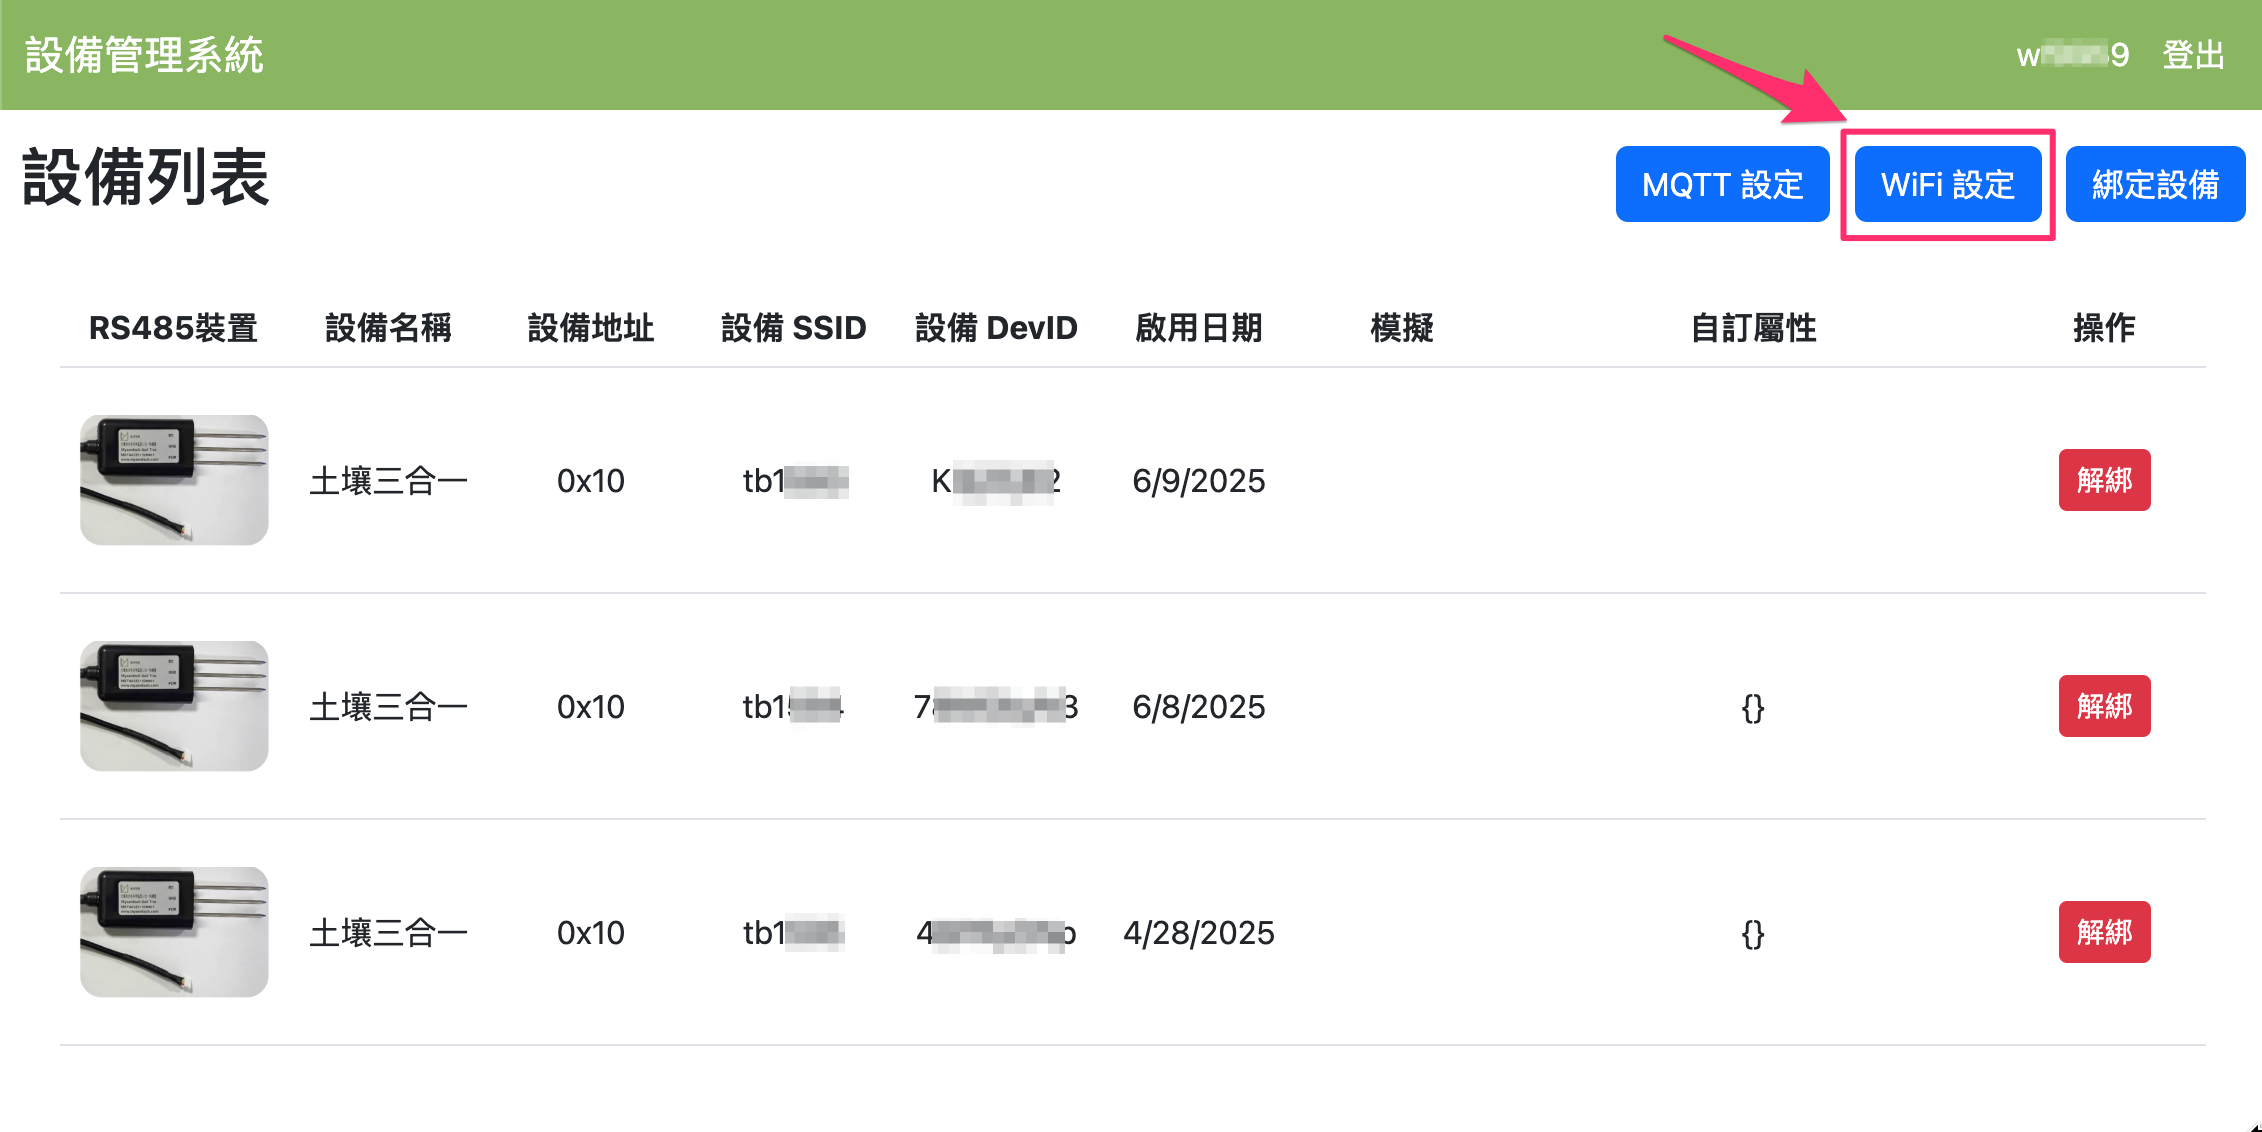Click the username in the header
The height and width of the screenshot is (1132, 2262).
(x=2072, y=55)
